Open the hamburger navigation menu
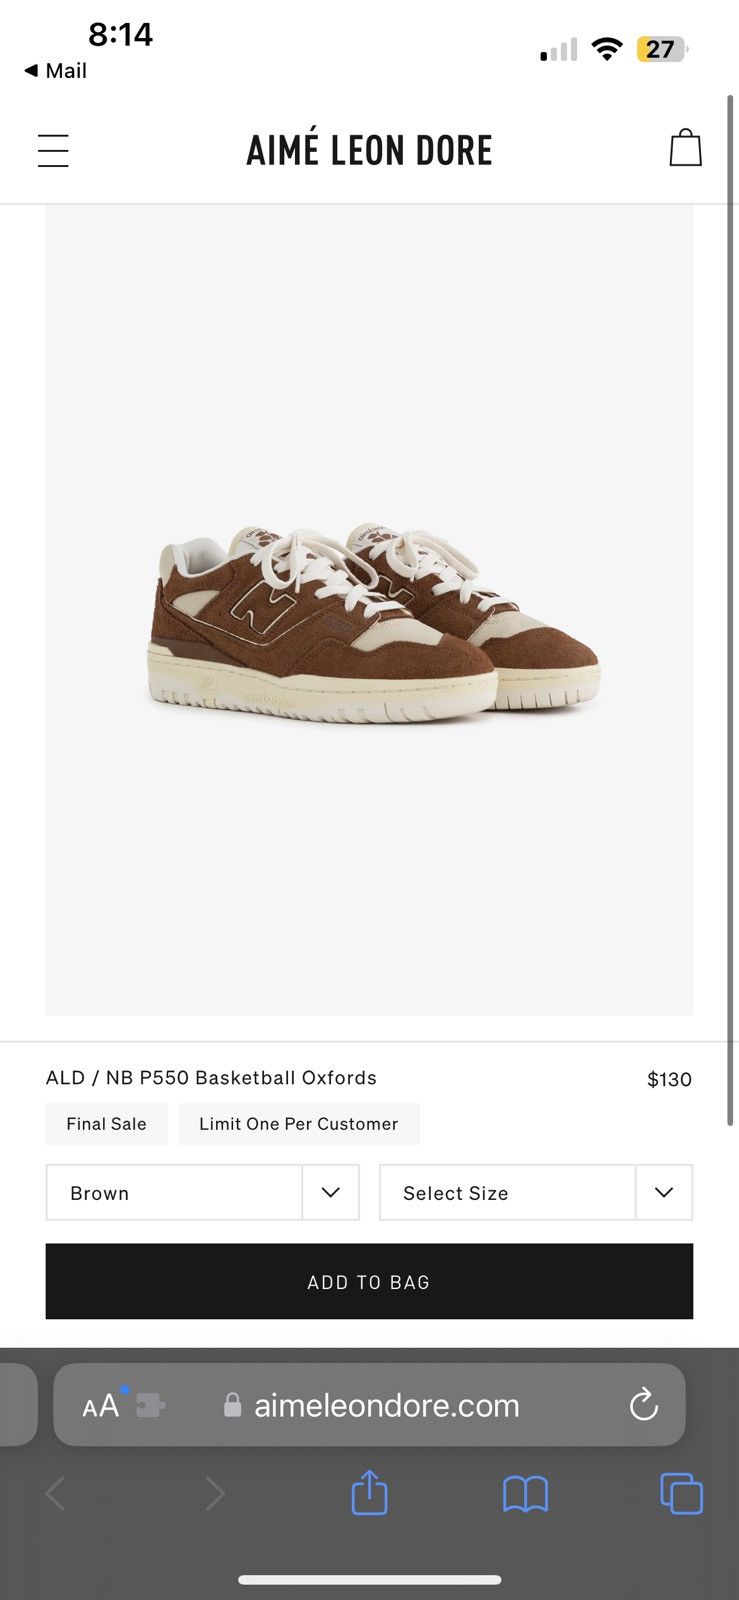This screenshot has height=1600, width=739. 52,149
